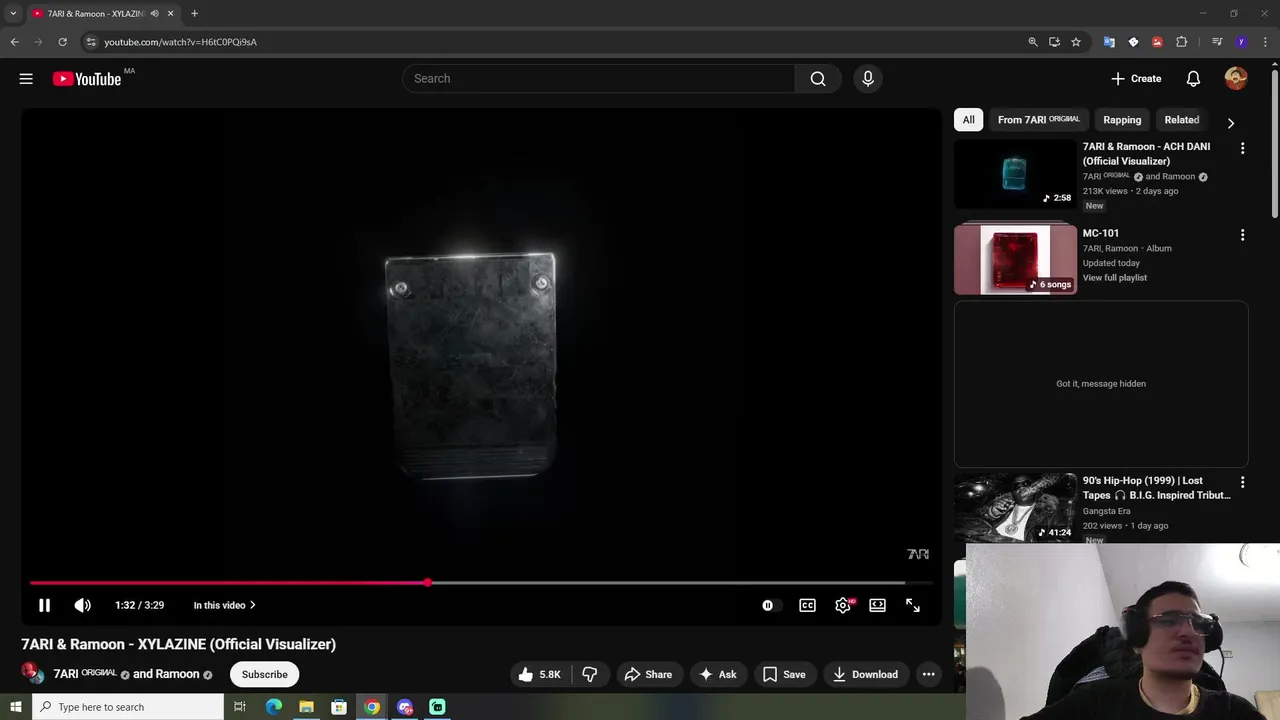Open the Google Translate extension
1280x720 pixels.
(1109, 42)
